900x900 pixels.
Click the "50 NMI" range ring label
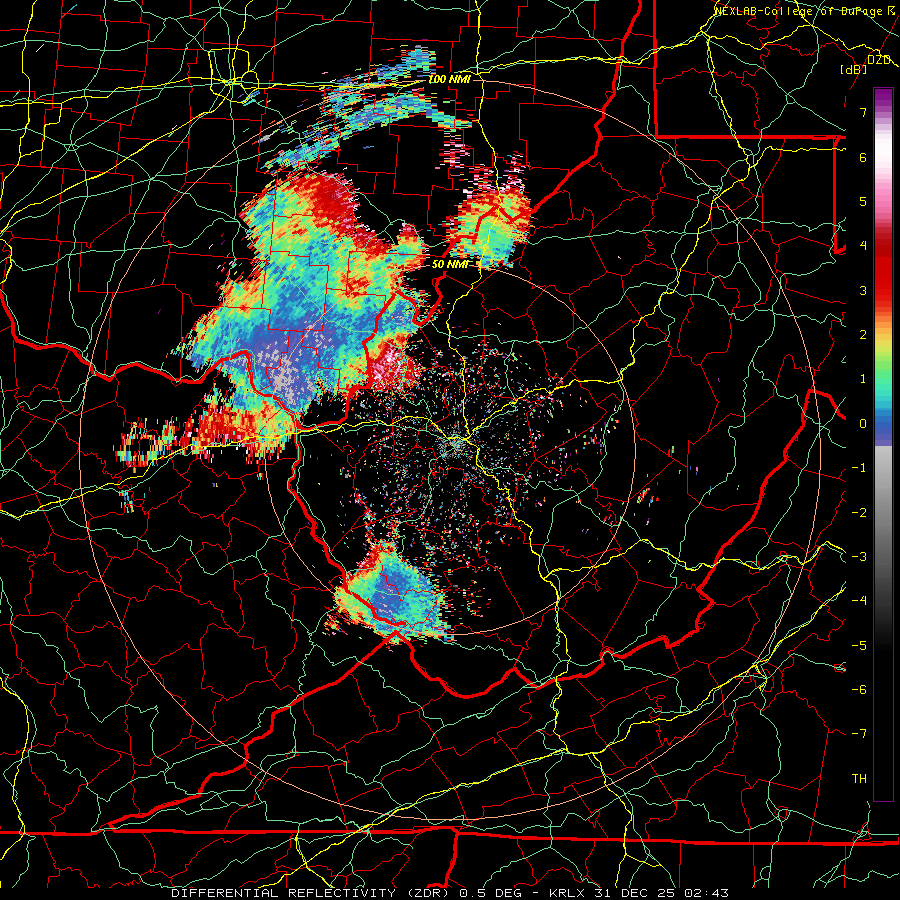point(450,264)
